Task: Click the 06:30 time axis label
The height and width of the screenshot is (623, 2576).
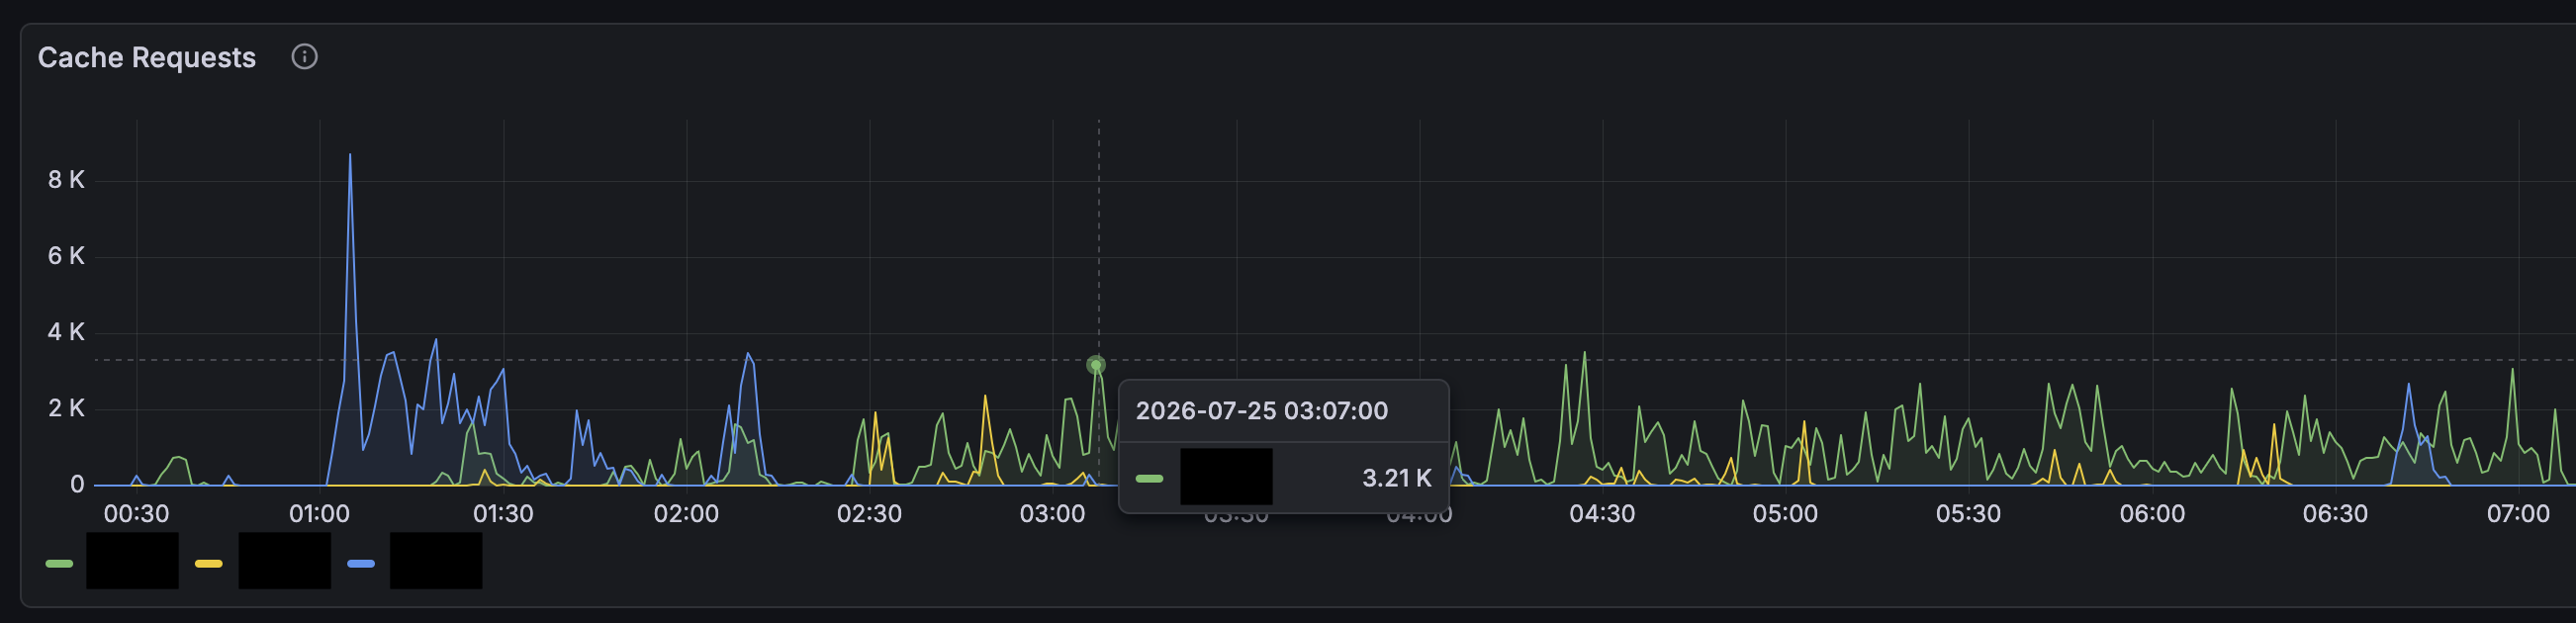Action: (2335, 514)
